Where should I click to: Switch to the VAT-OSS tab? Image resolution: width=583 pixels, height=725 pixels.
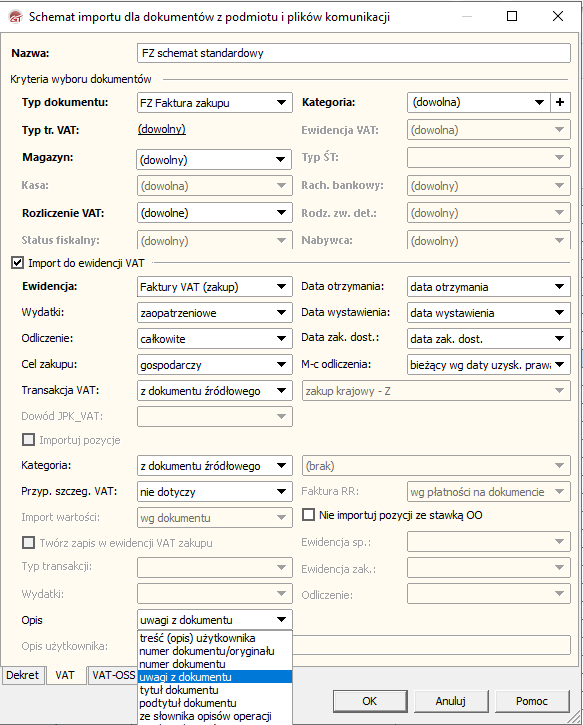[113, 675]
